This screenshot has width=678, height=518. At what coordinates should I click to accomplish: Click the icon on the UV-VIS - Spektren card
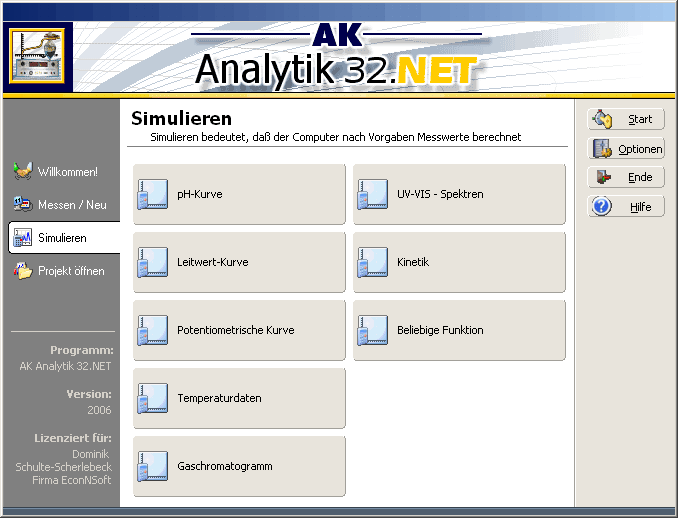[x=373, y=195]
